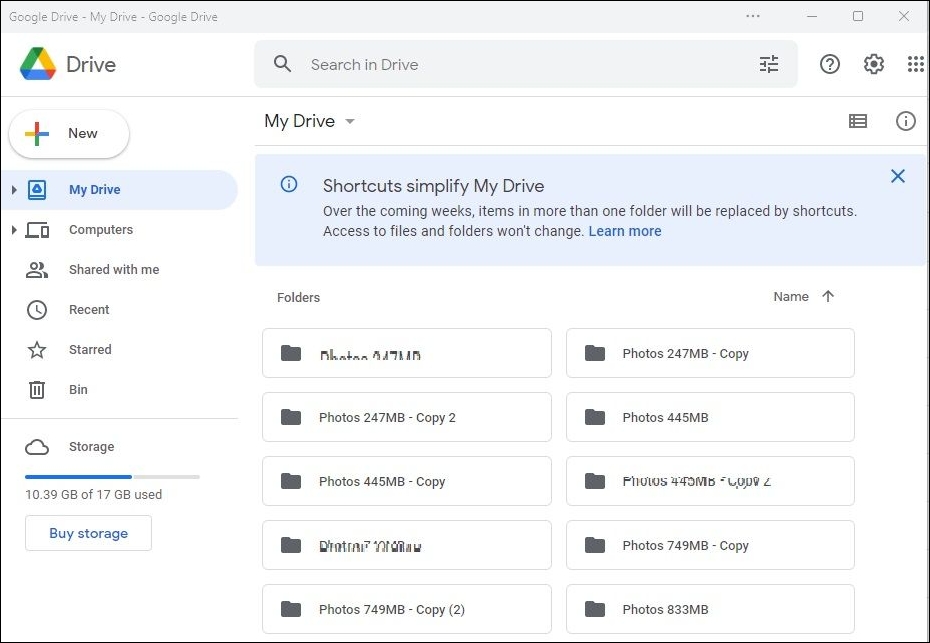Image resolution: width=930 pixels, height=643 pixels.
Task: Open the Google apps grid
Action: [x=915, y=63]
